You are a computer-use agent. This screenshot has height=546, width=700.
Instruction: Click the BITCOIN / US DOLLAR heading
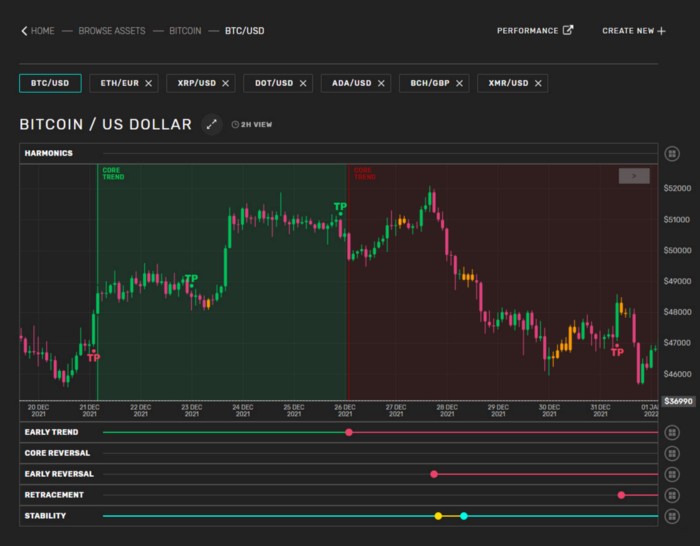(106, 125)
